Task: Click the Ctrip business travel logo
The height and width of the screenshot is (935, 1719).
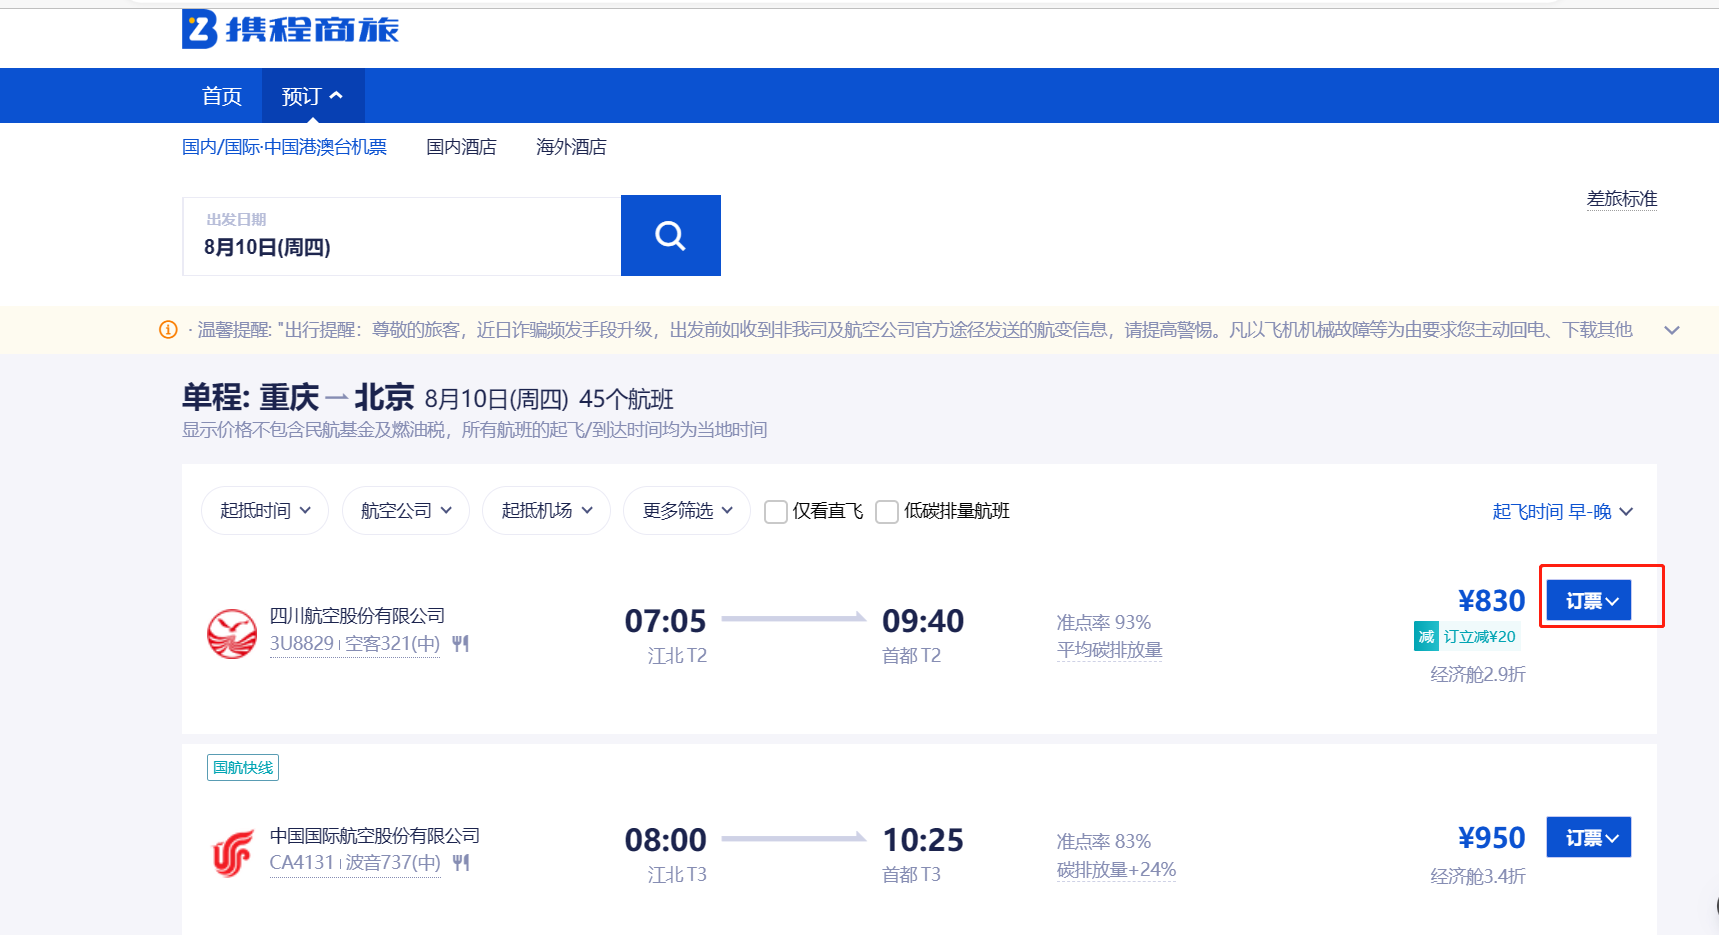Action: (290, 29)
